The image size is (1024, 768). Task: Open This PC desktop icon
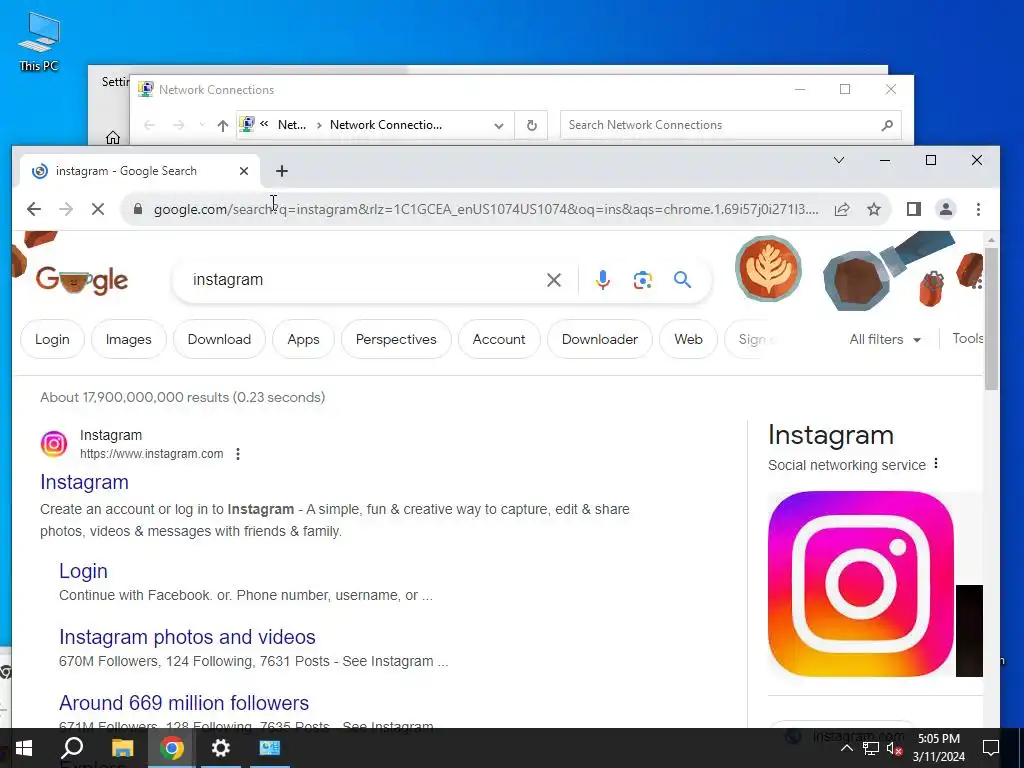tap(39, 42)
